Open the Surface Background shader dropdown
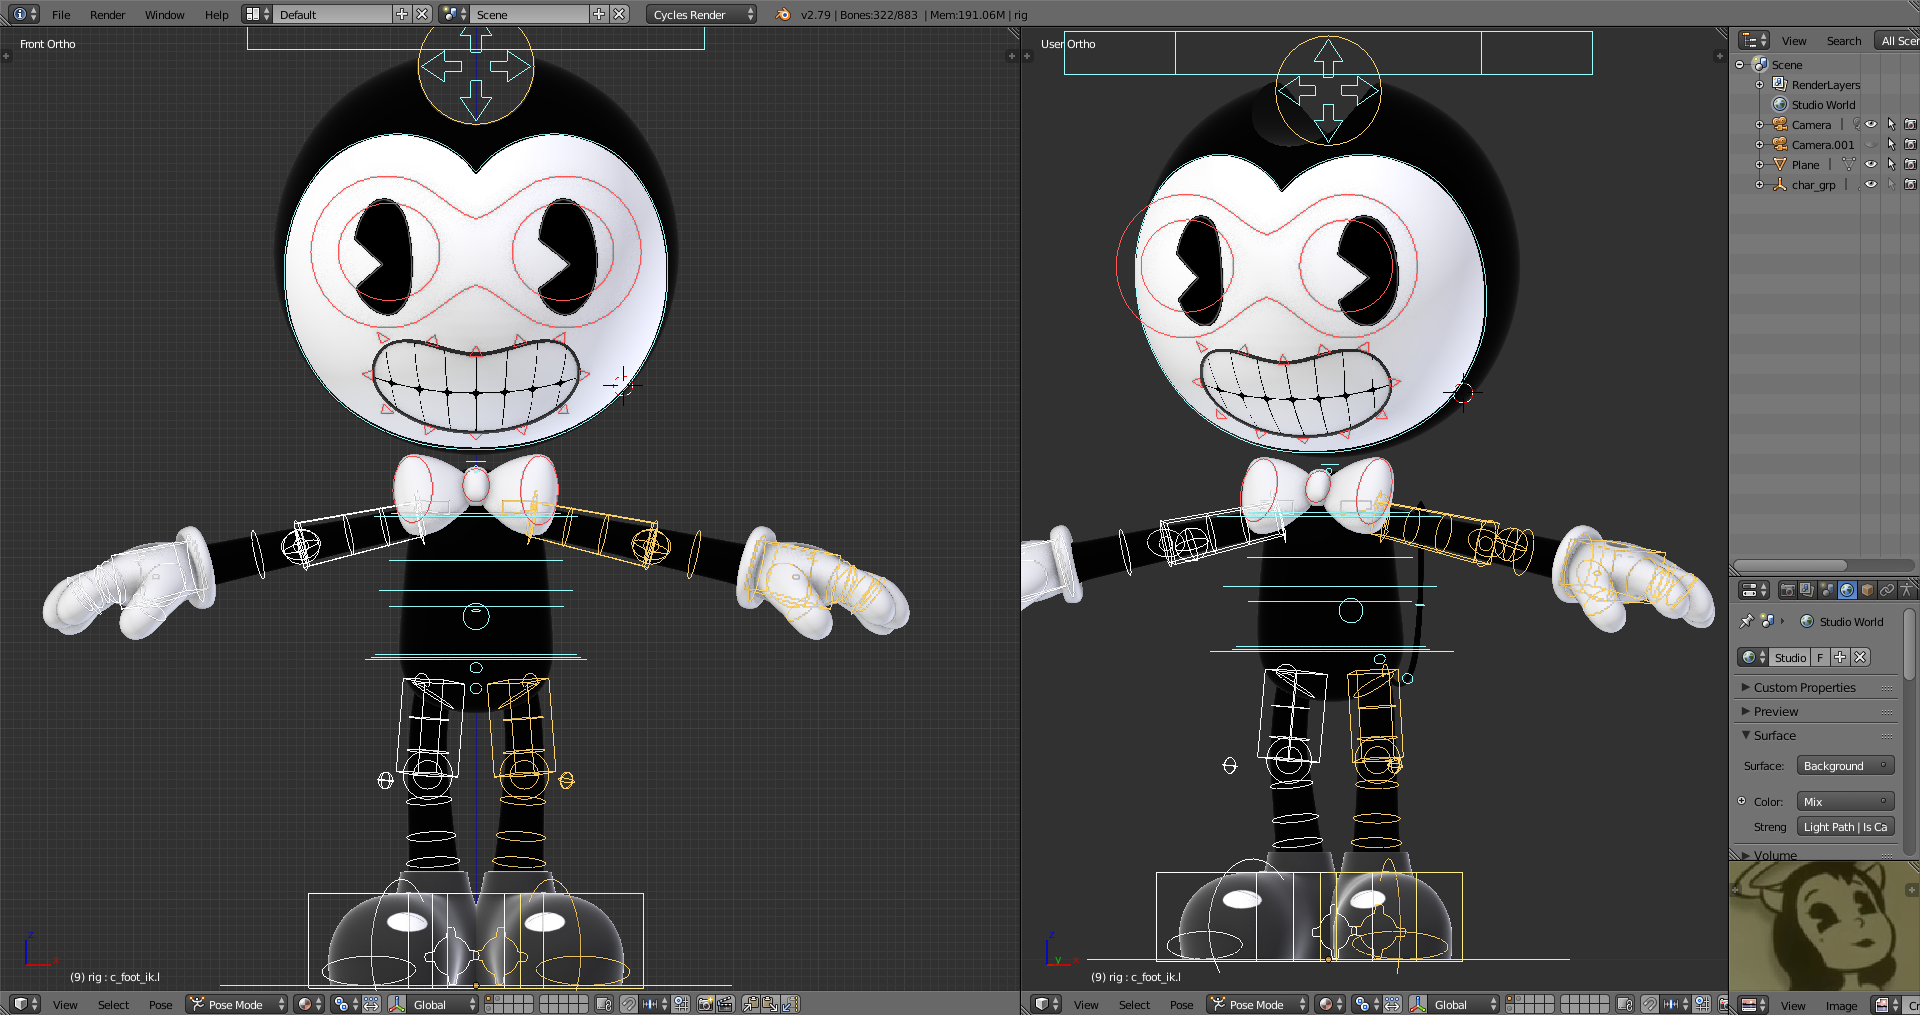This screenshot has width=1920, height=1015. (x=1845, y=766)
